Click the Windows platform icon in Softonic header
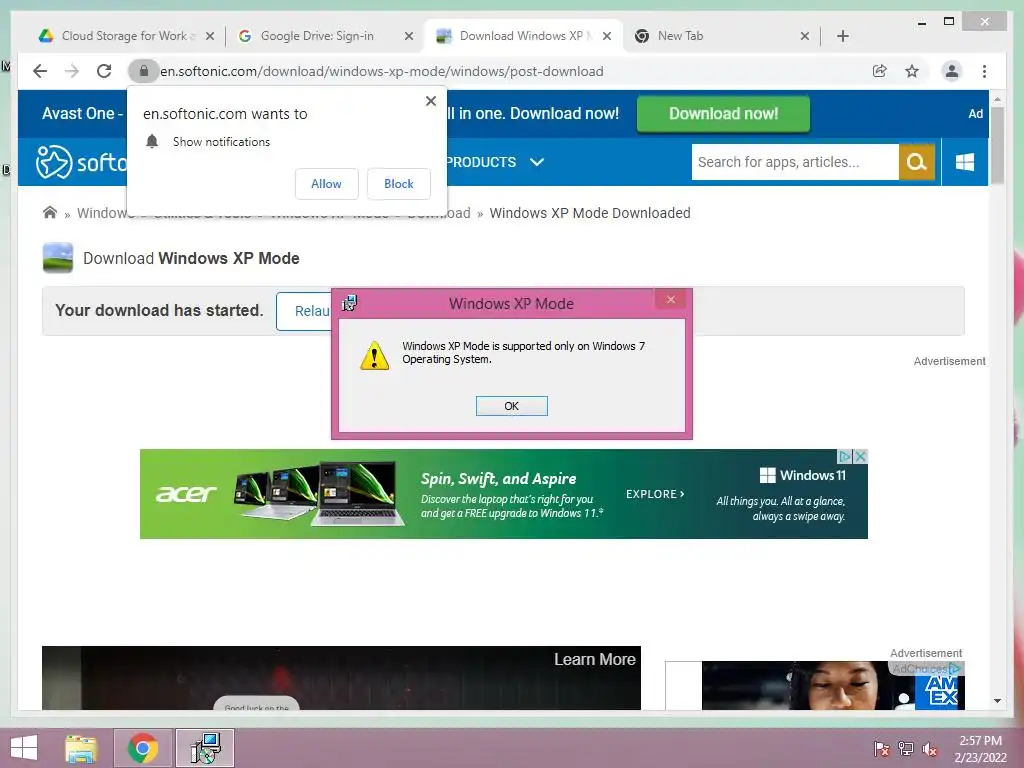The width and height of the screenshot is (1024, 768). pyautogui.click(x=965, y=162)
